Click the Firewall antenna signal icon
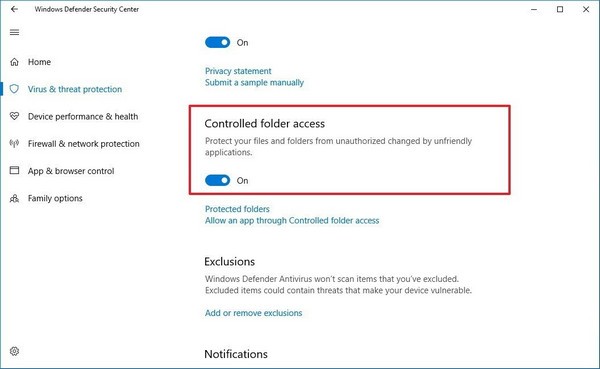 point(15,144)
